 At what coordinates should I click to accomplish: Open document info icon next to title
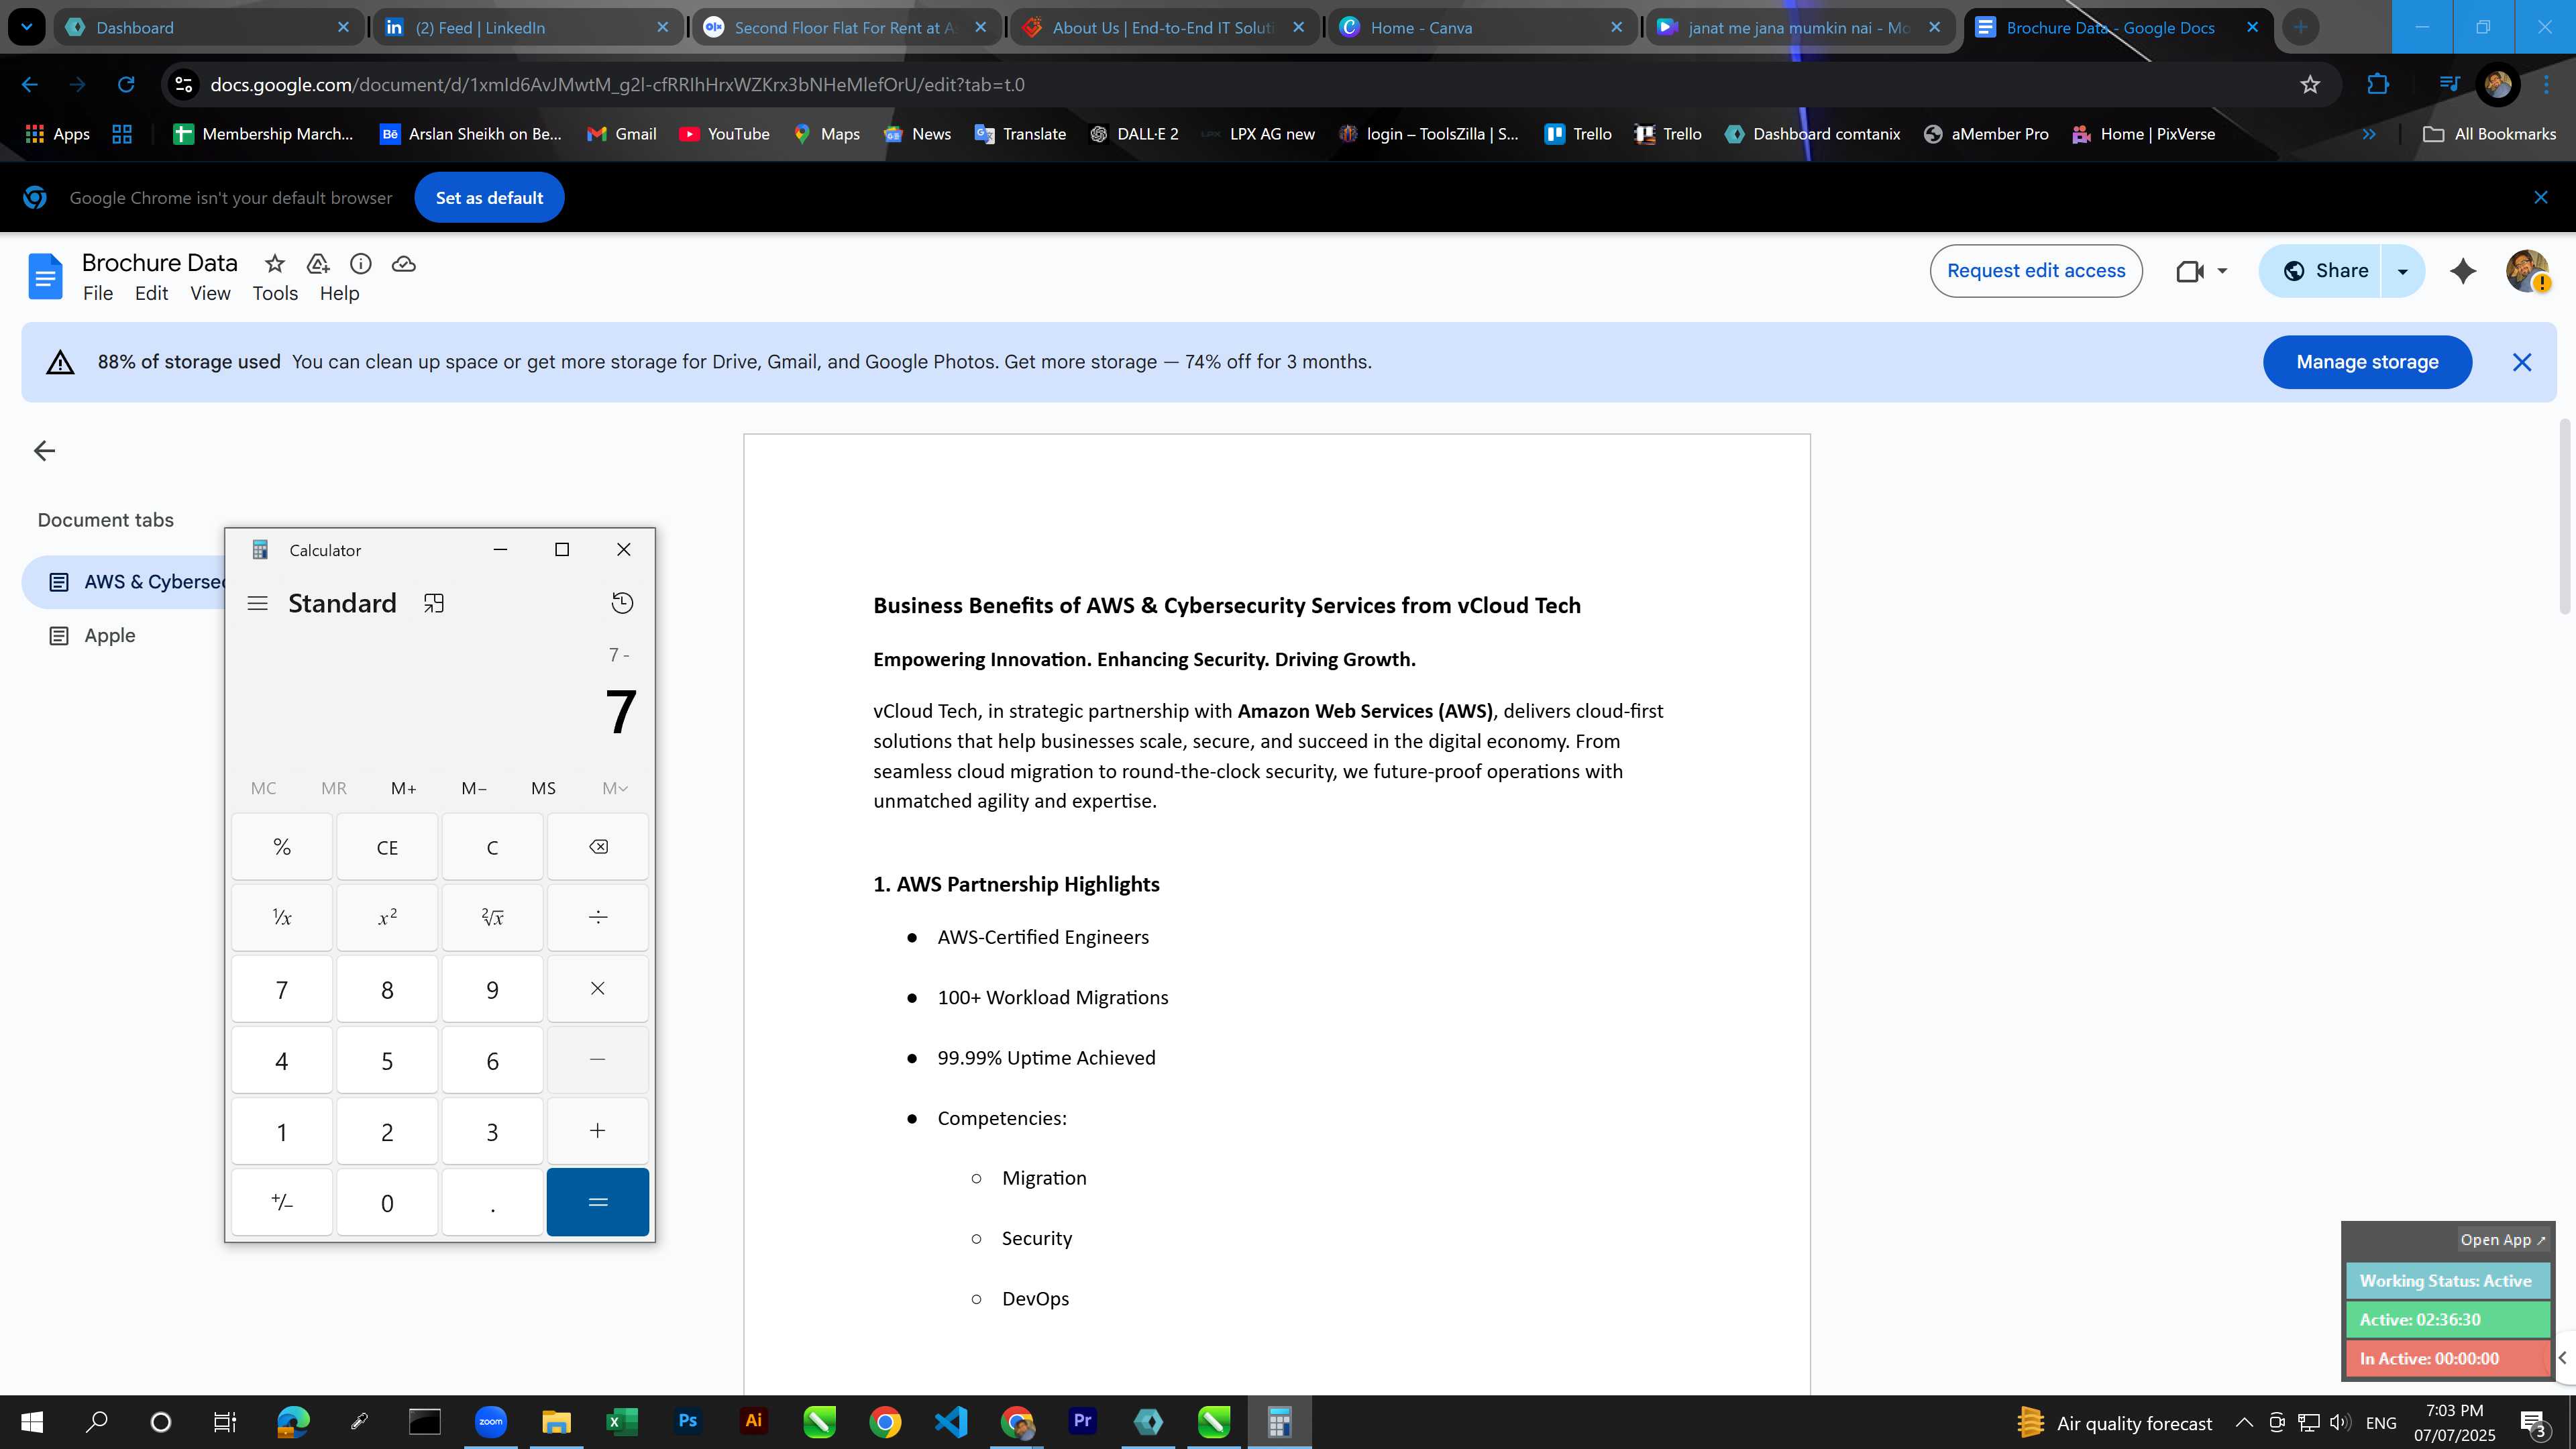click(361, 263)
